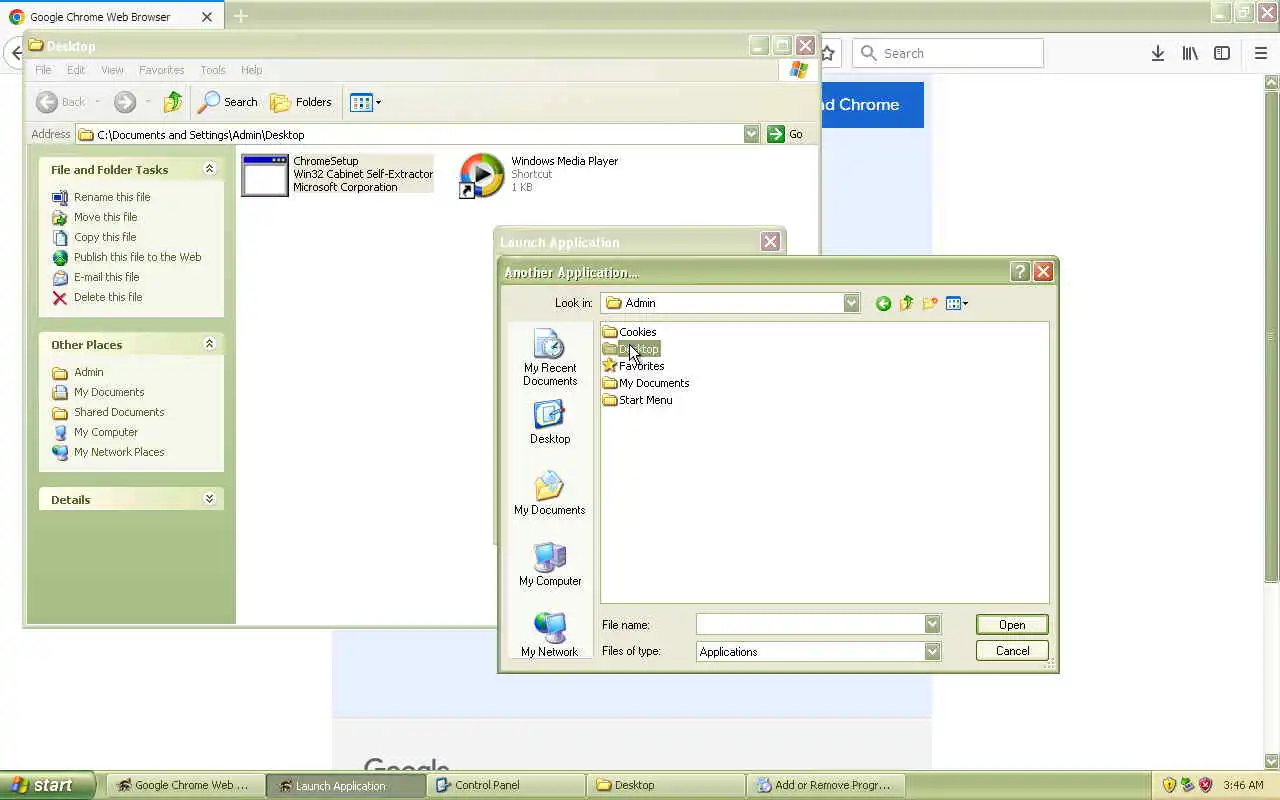Toggle the Folders pane in explorer toolbar
Viewport: 1280px width, 800px height.
[301, 102]
